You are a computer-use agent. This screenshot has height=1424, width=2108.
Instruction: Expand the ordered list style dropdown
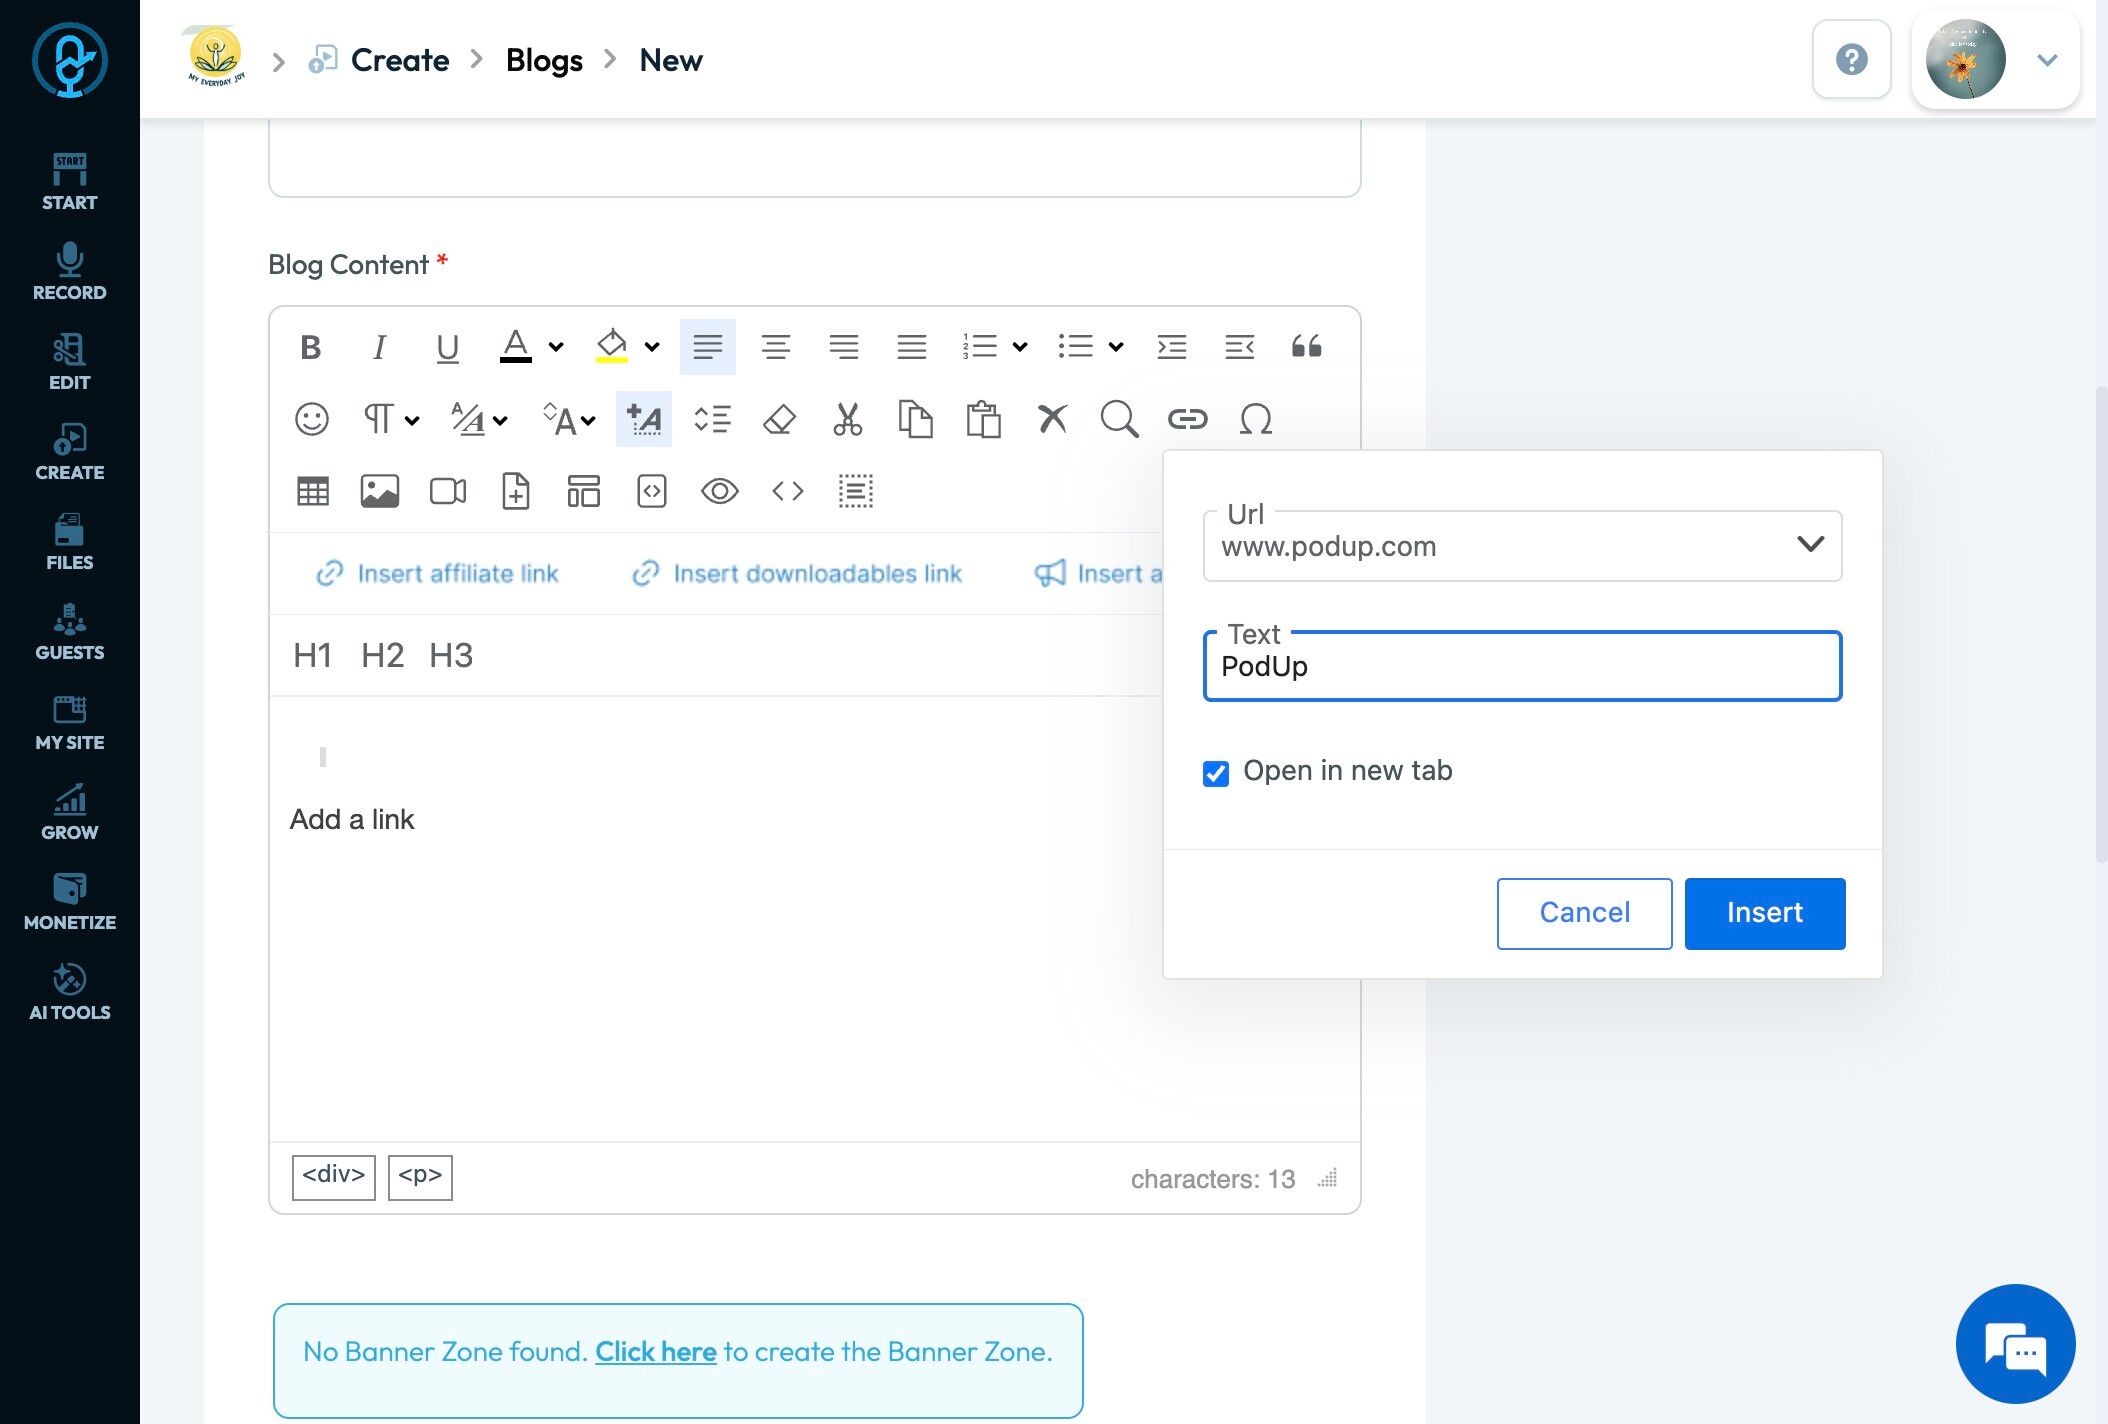click(x=1020, y=347)
